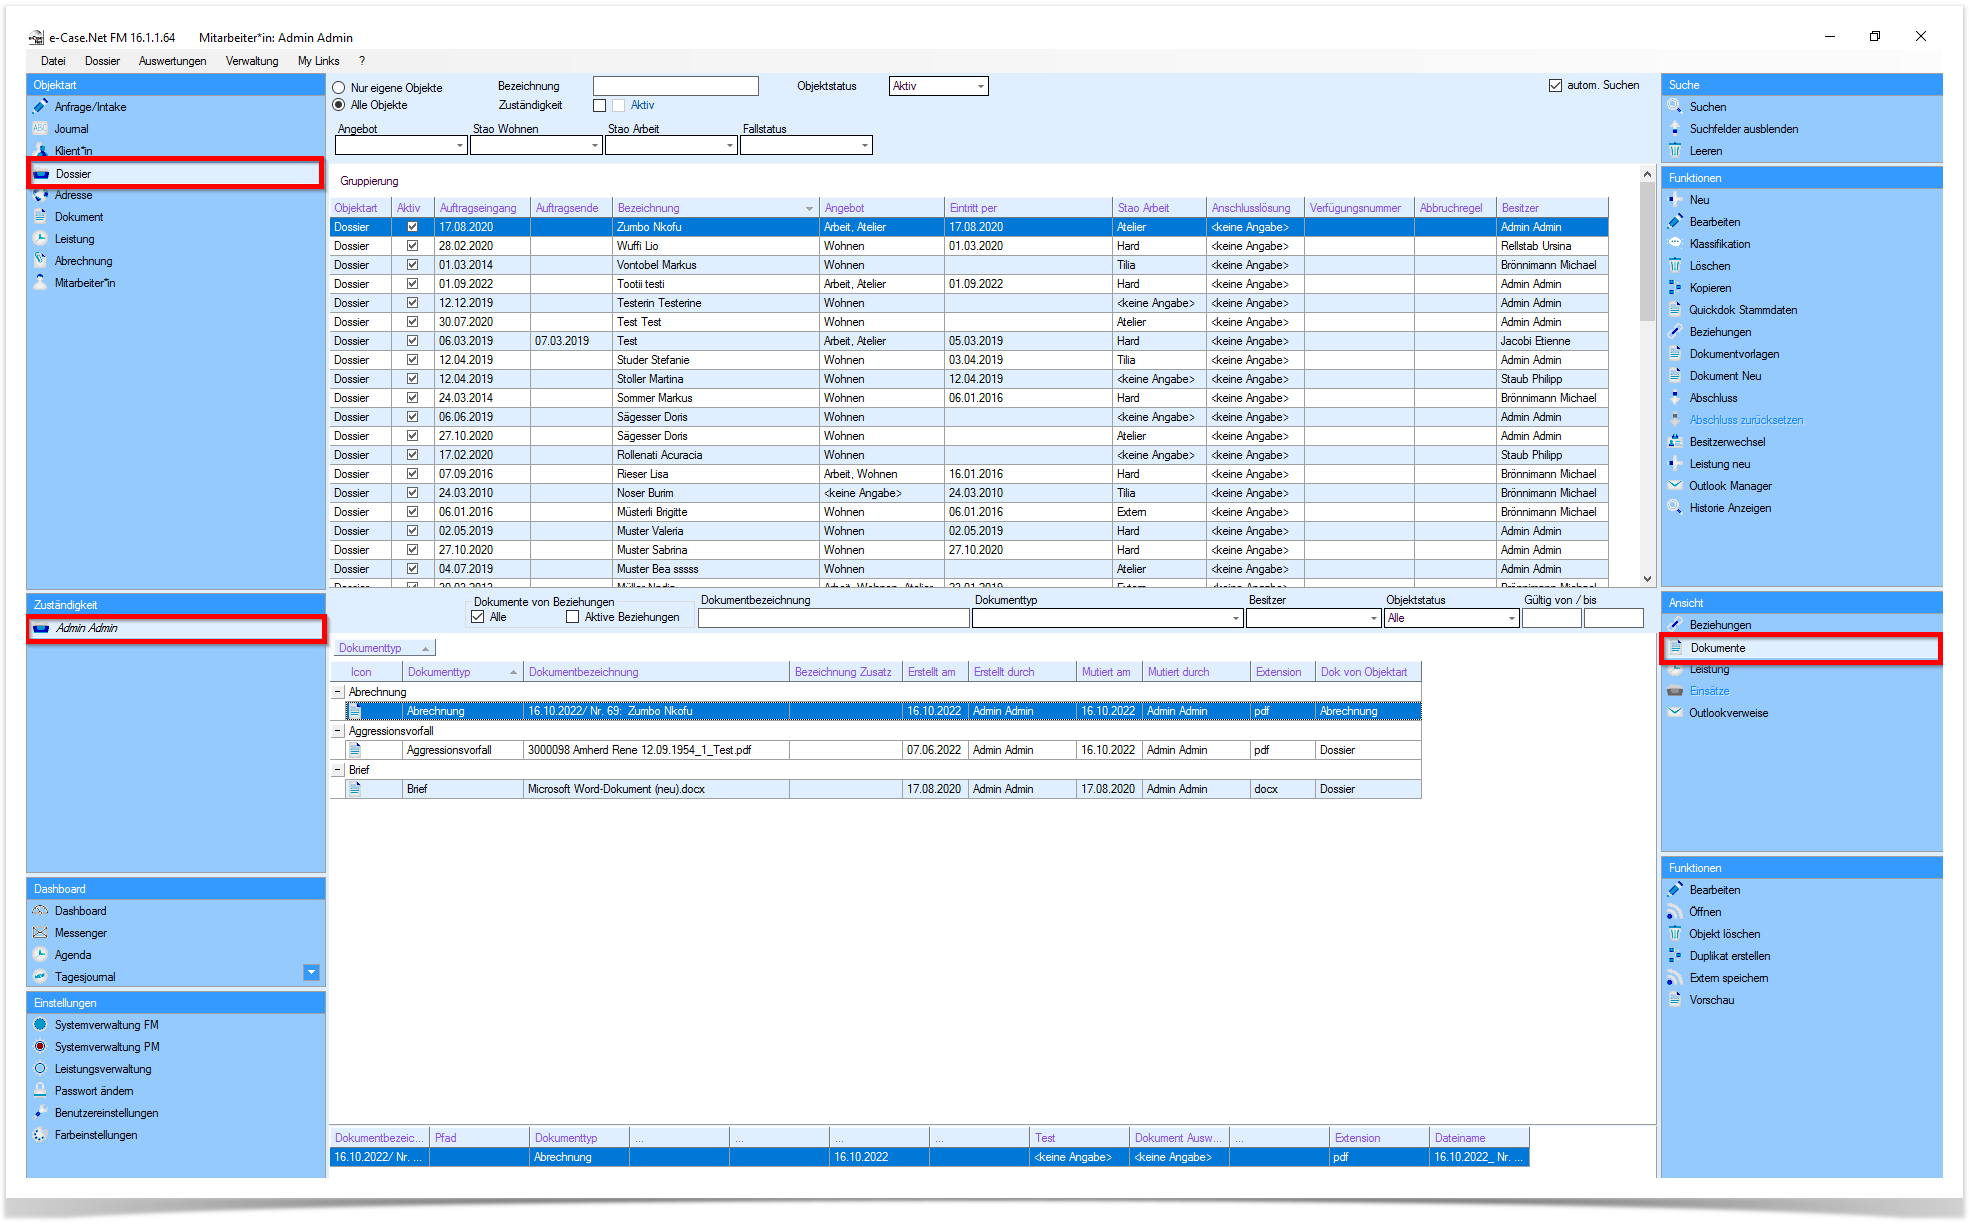Viewport: 1977px width, 1227px height.
Task: Open Auswertungen menu
Action: pos(172,61)
